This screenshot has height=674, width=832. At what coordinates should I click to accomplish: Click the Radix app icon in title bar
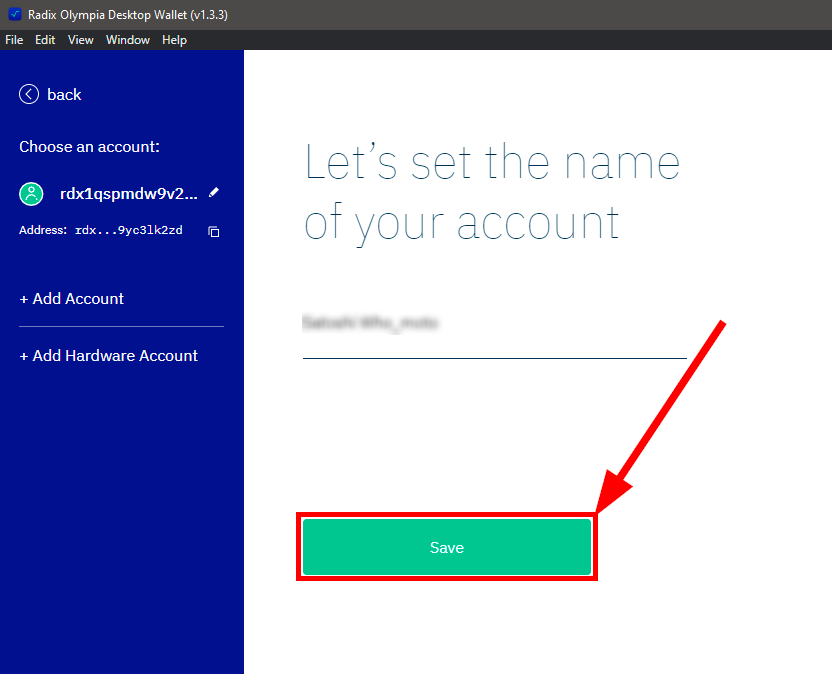(14, 14)
